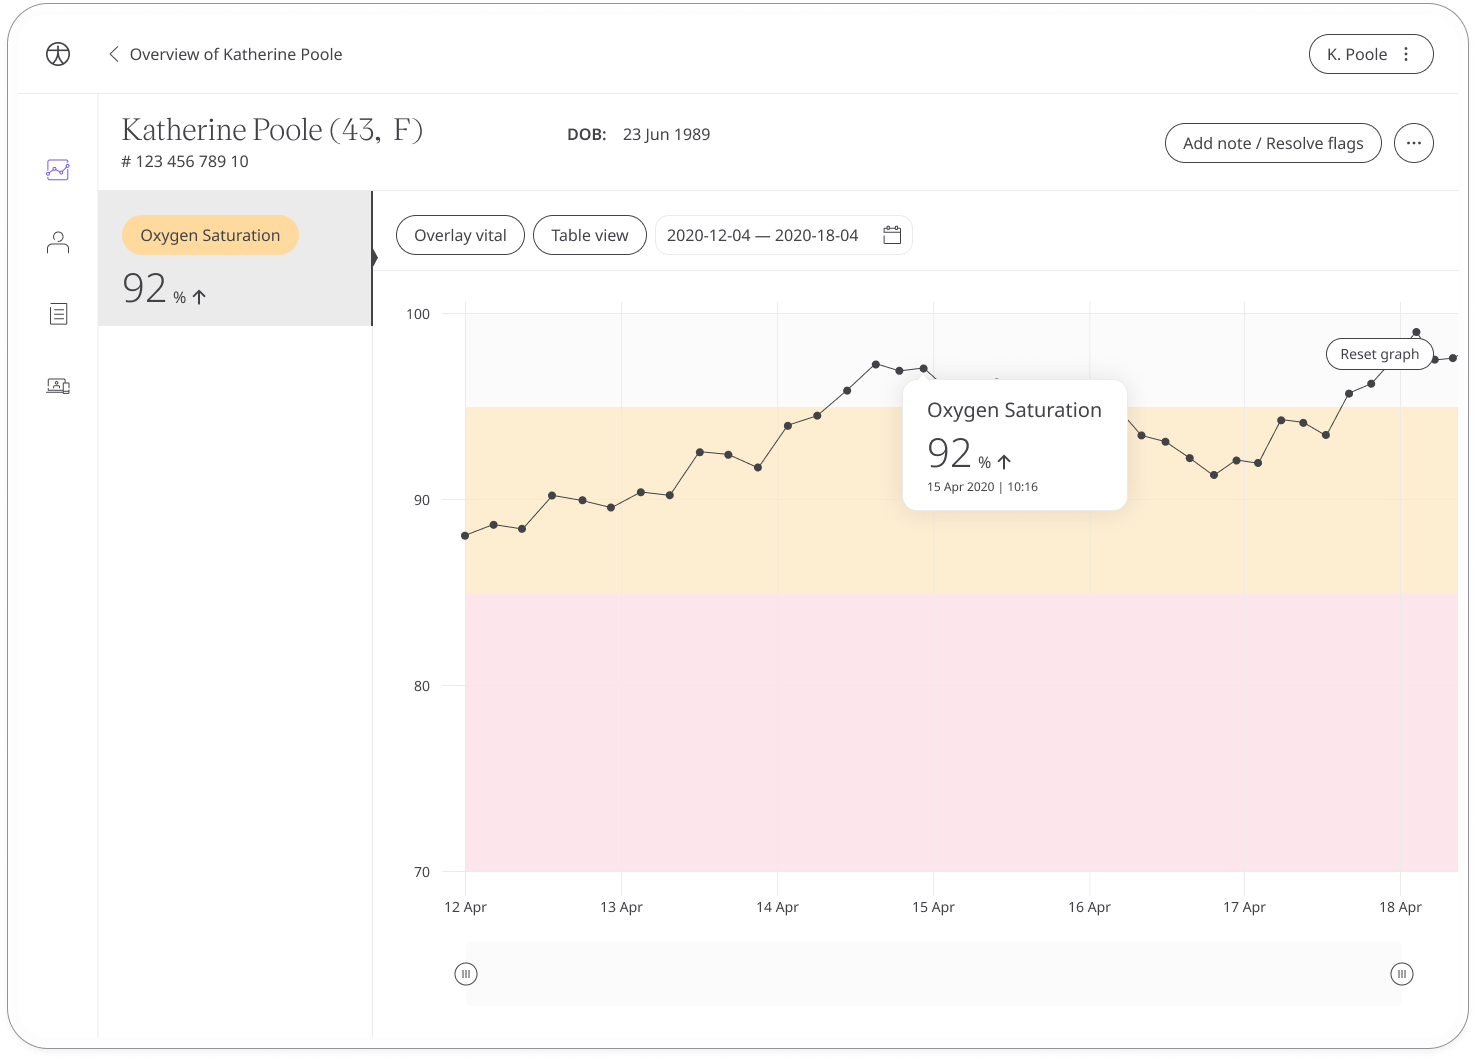Open the three-dot more options button
The image size is (1476, 1060).
(x=1413, y=143)
